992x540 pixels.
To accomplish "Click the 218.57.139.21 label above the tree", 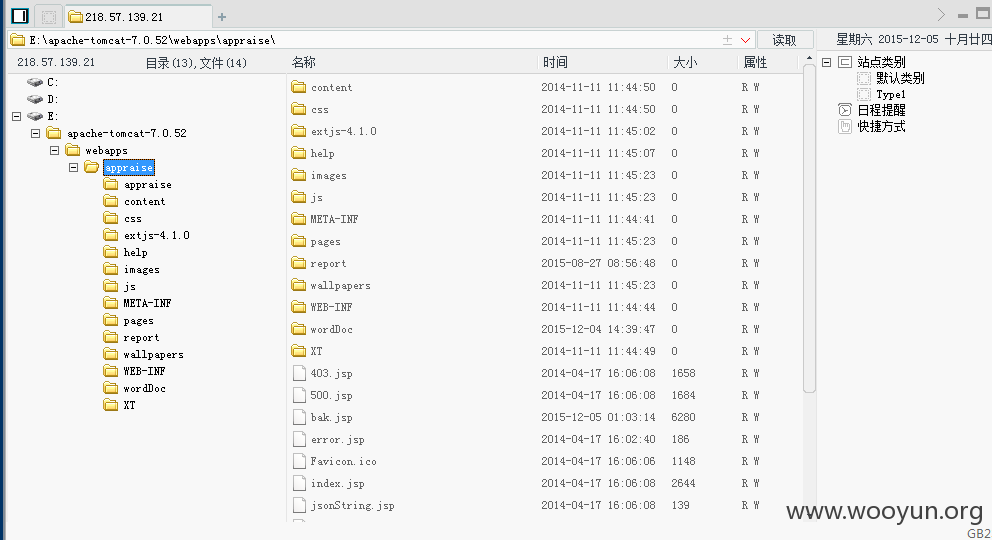I will 56,62.
